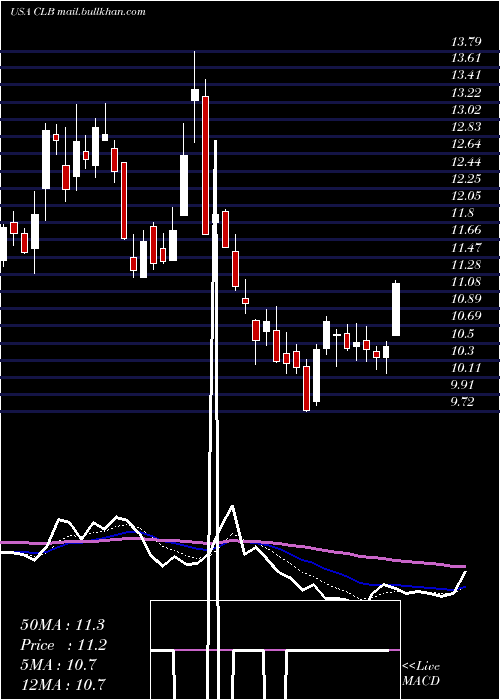Click the 10.11 price axis label

point(466,368)
